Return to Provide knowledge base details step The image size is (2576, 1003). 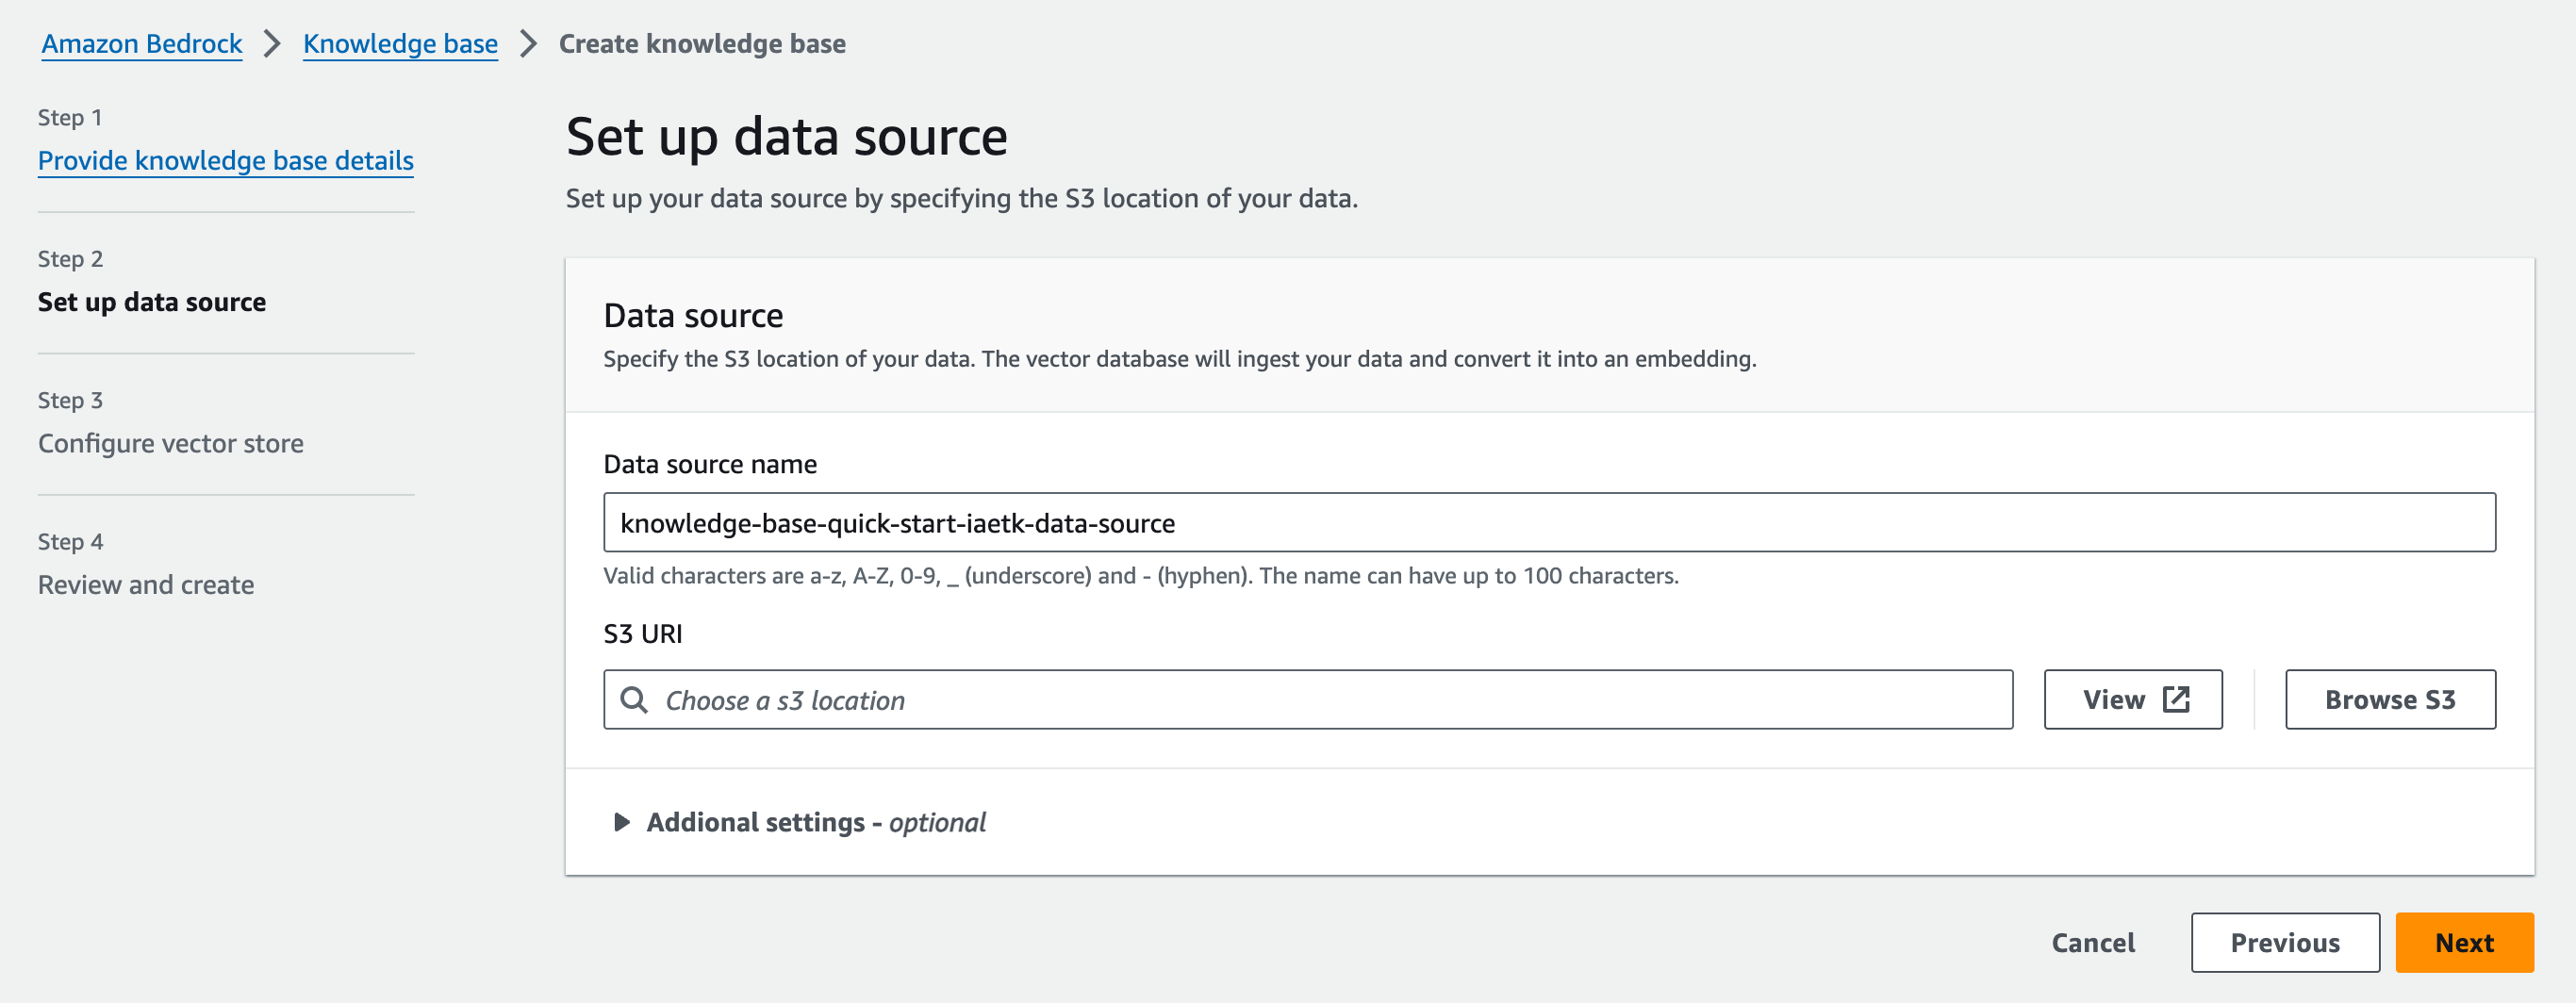click(x=226, y=161)
